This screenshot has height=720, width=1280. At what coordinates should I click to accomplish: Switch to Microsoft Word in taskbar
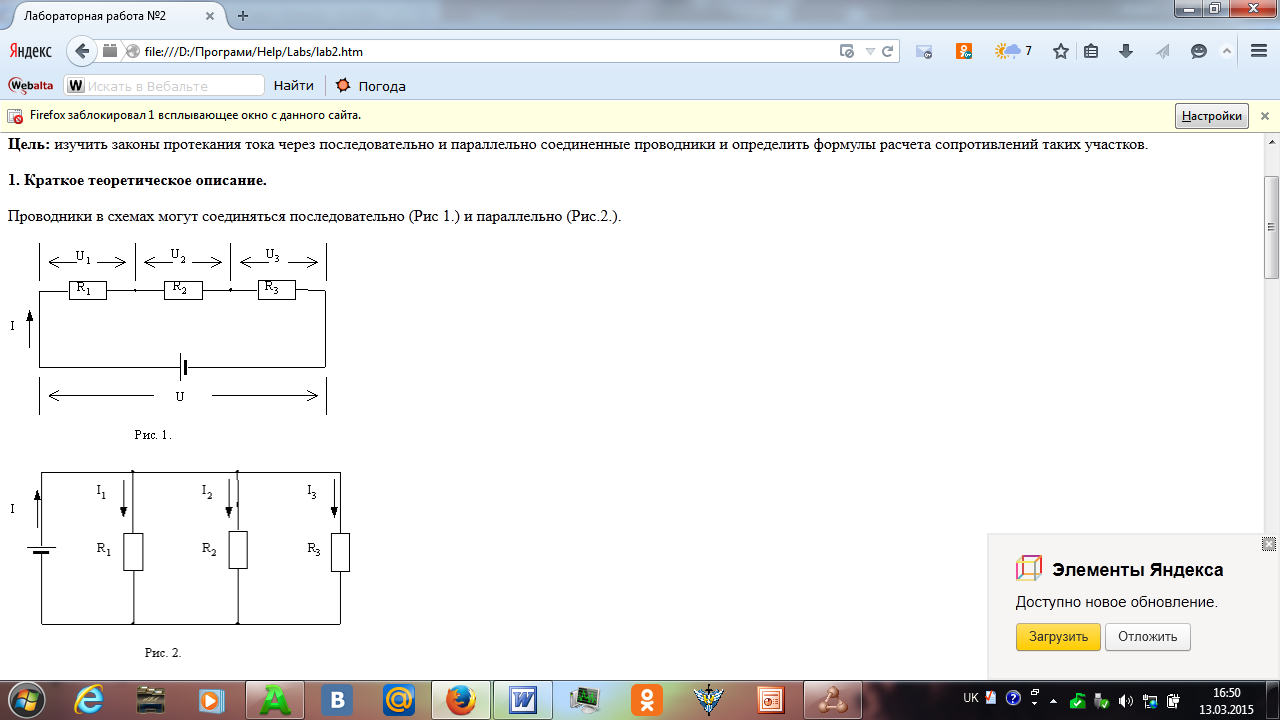[x=524, y=700]
